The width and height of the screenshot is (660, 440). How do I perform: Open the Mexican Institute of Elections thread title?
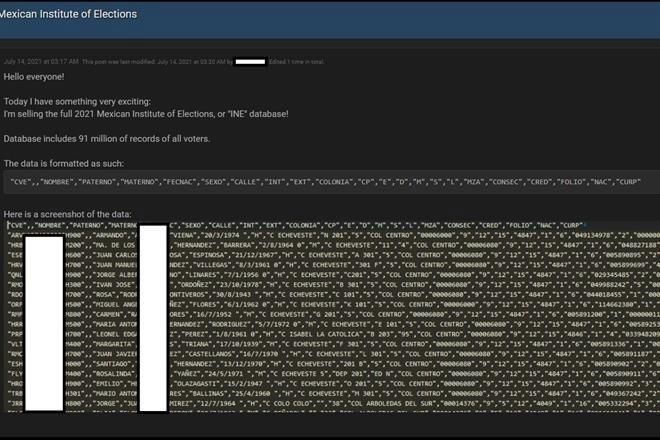(x=68, y=14)
